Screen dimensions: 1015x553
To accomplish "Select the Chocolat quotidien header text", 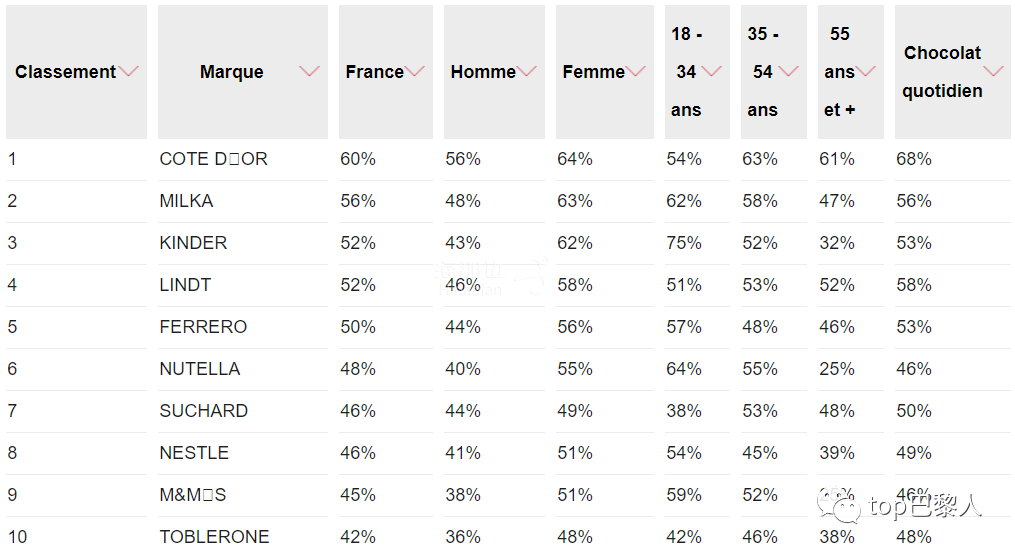I will pos(942,72).
